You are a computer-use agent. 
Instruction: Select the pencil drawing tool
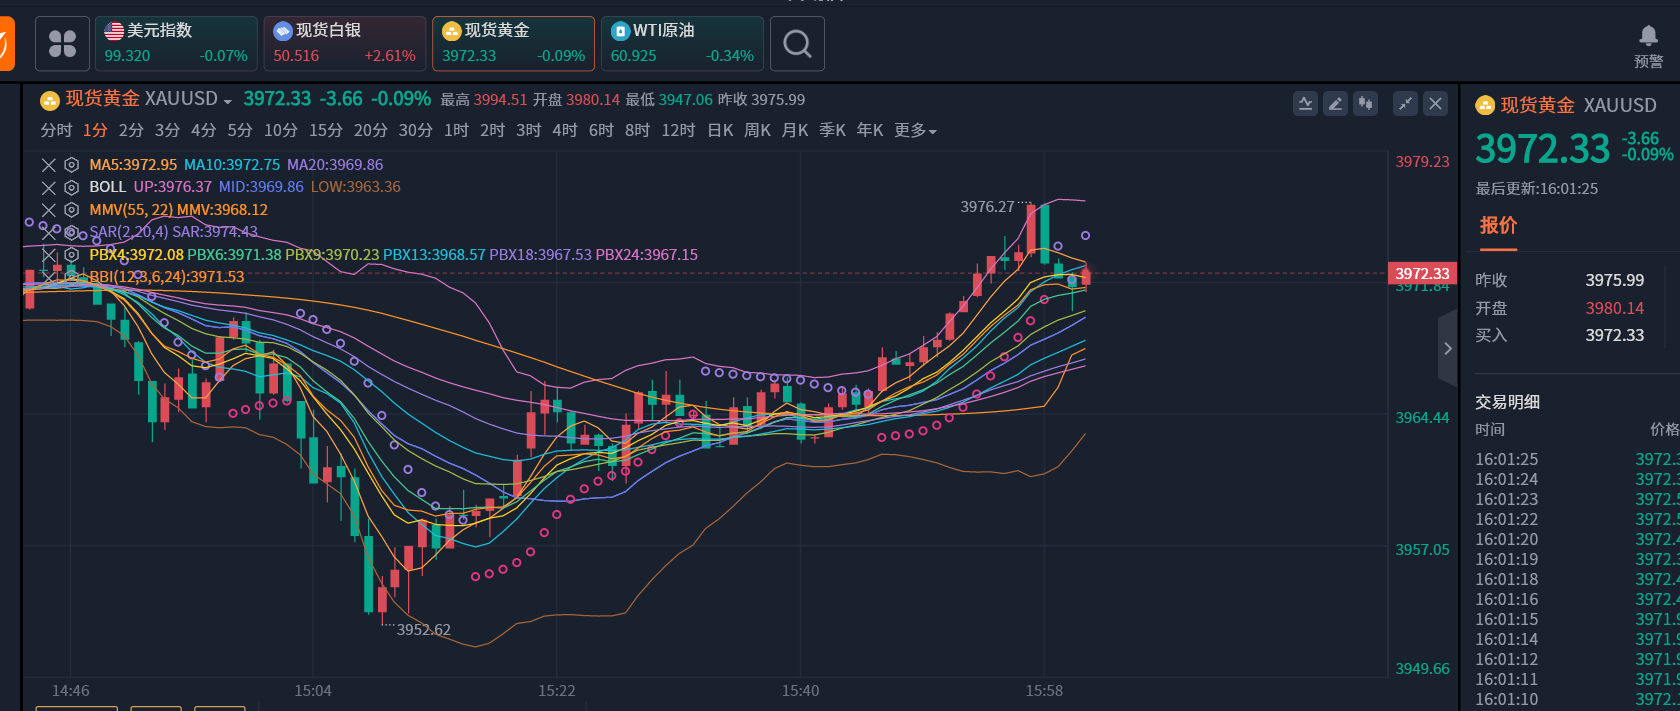(x=1335, y=104)
